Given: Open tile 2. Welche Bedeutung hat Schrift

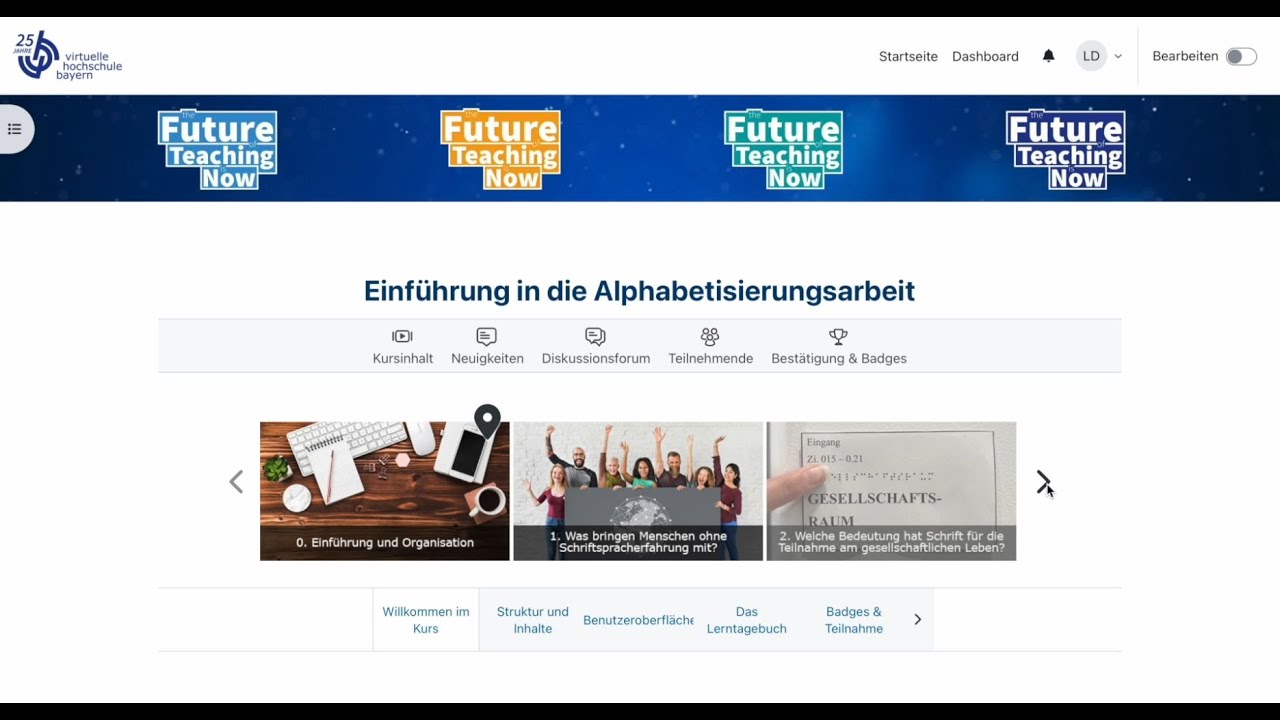Looking at the screenshot, I should 891,491.
